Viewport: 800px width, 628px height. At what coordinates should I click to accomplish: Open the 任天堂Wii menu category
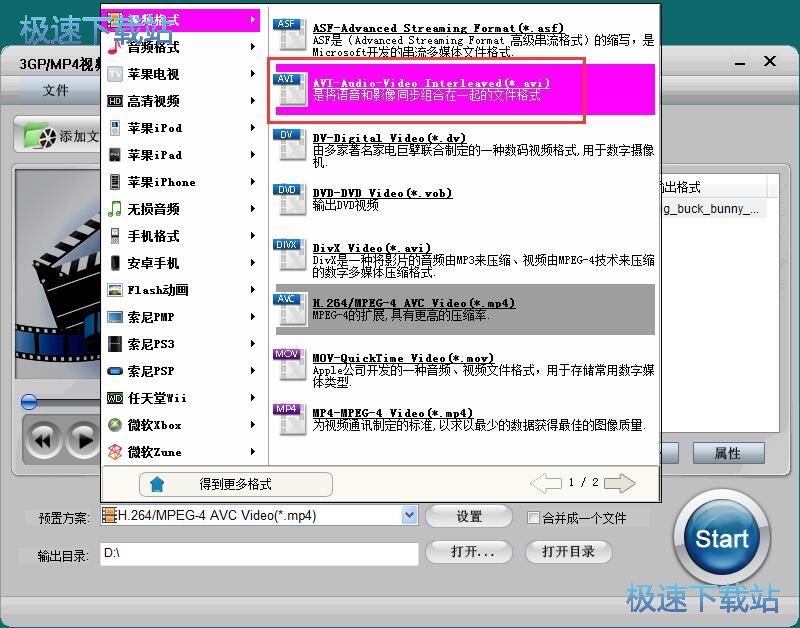point(182,398)
